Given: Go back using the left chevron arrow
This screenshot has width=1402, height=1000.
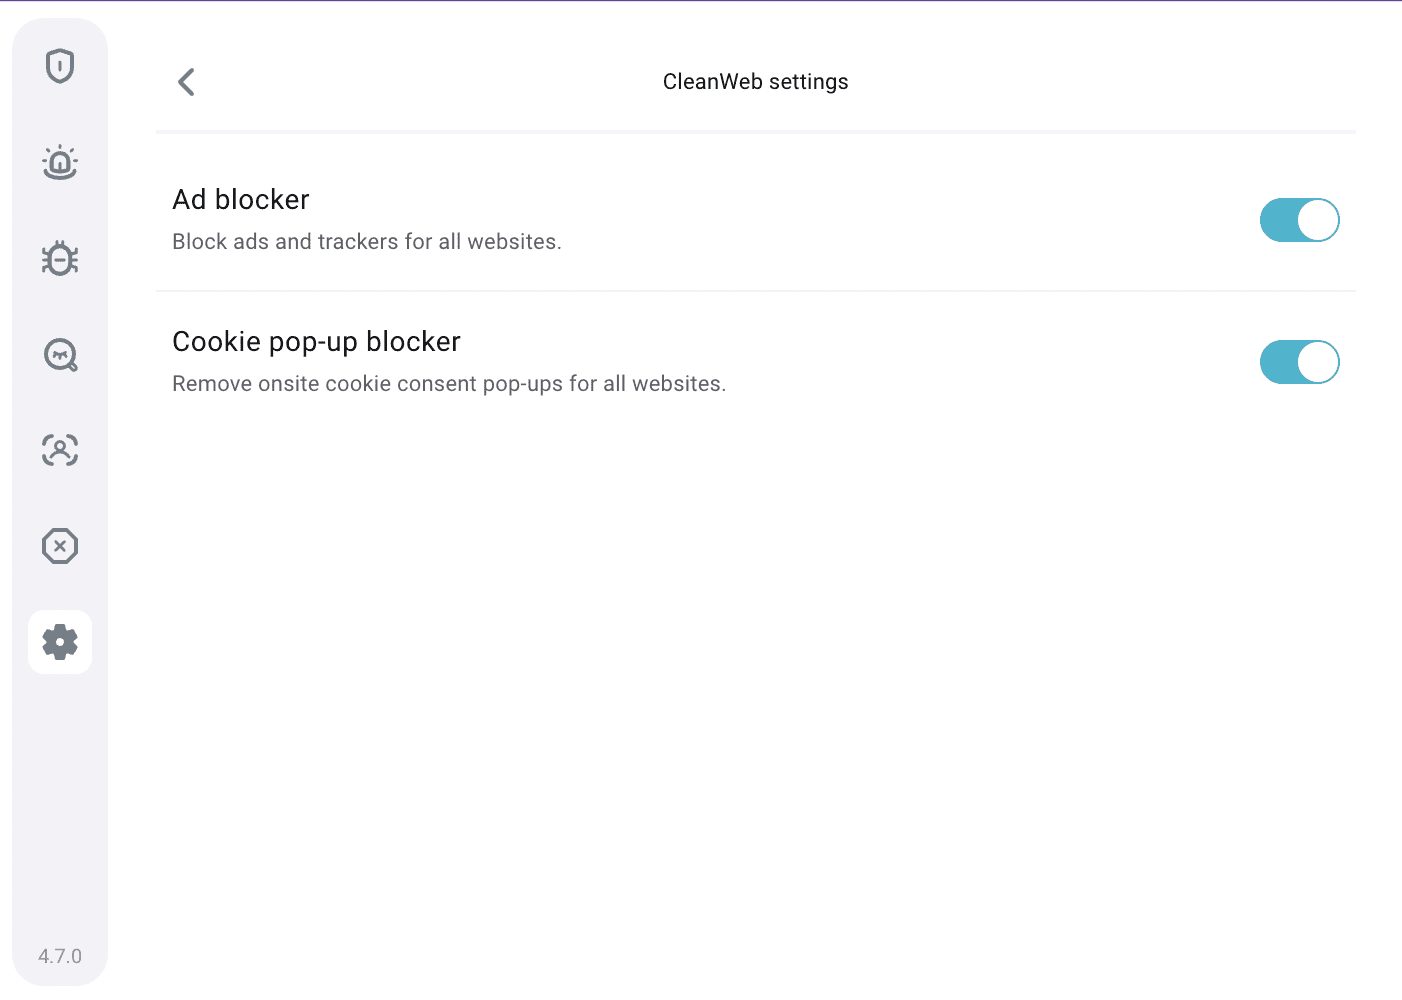Looking at the screenshot, I should tap(186, 82).
